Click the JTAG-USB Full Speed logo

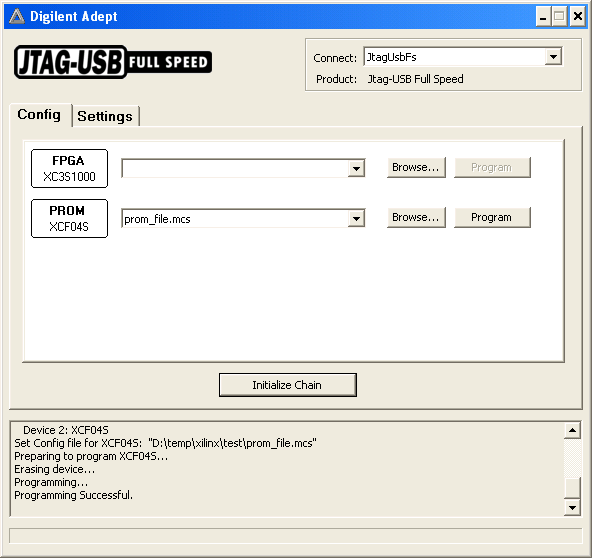[x=113, y=62]
